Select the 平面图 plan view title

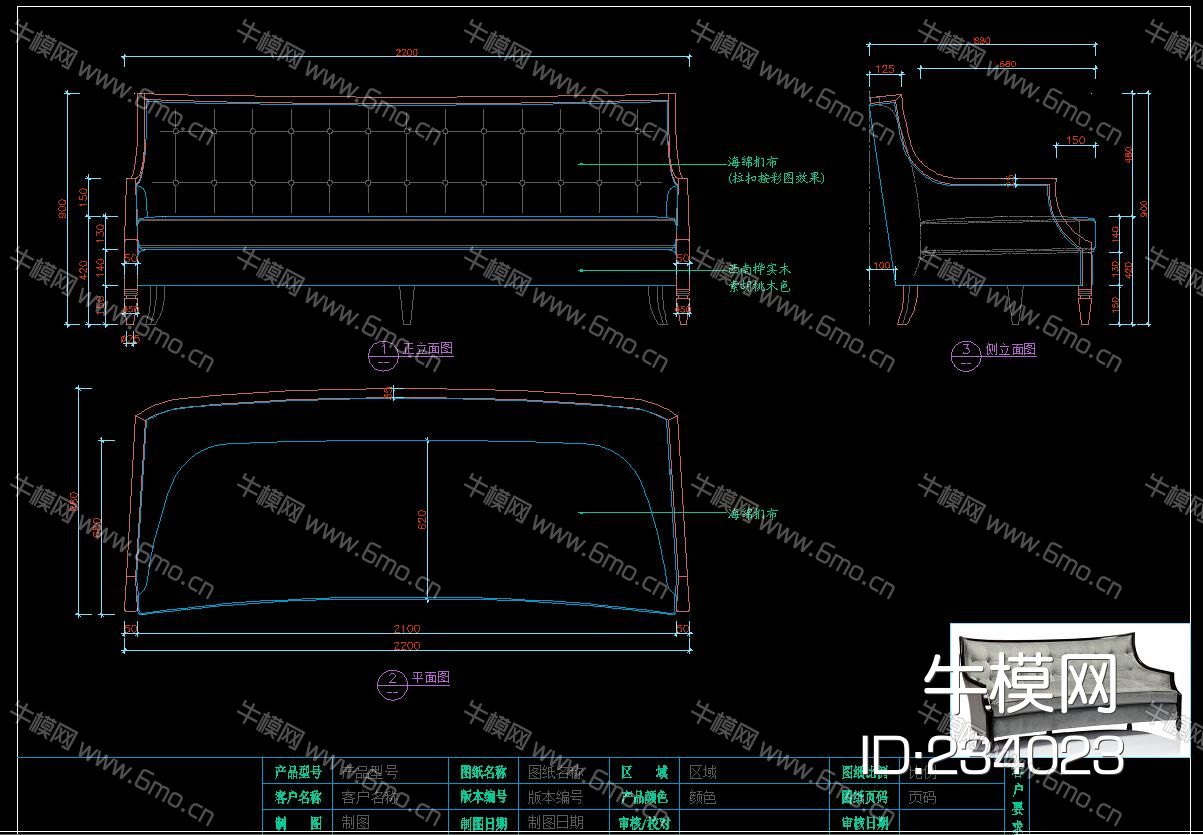(x=430, y=677)
